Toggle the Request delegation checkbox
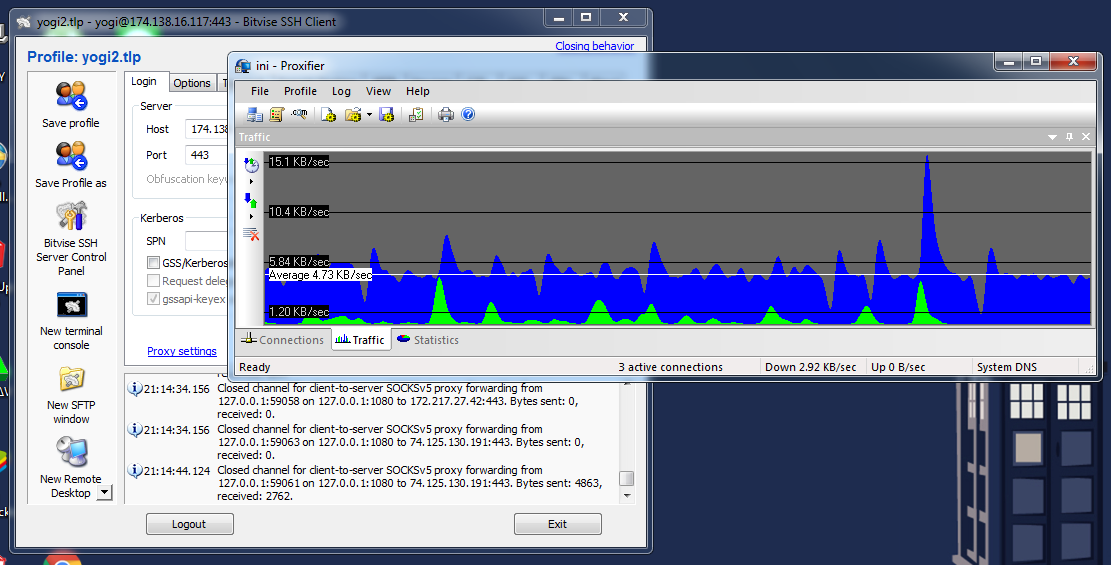 (x=153, y=281)
